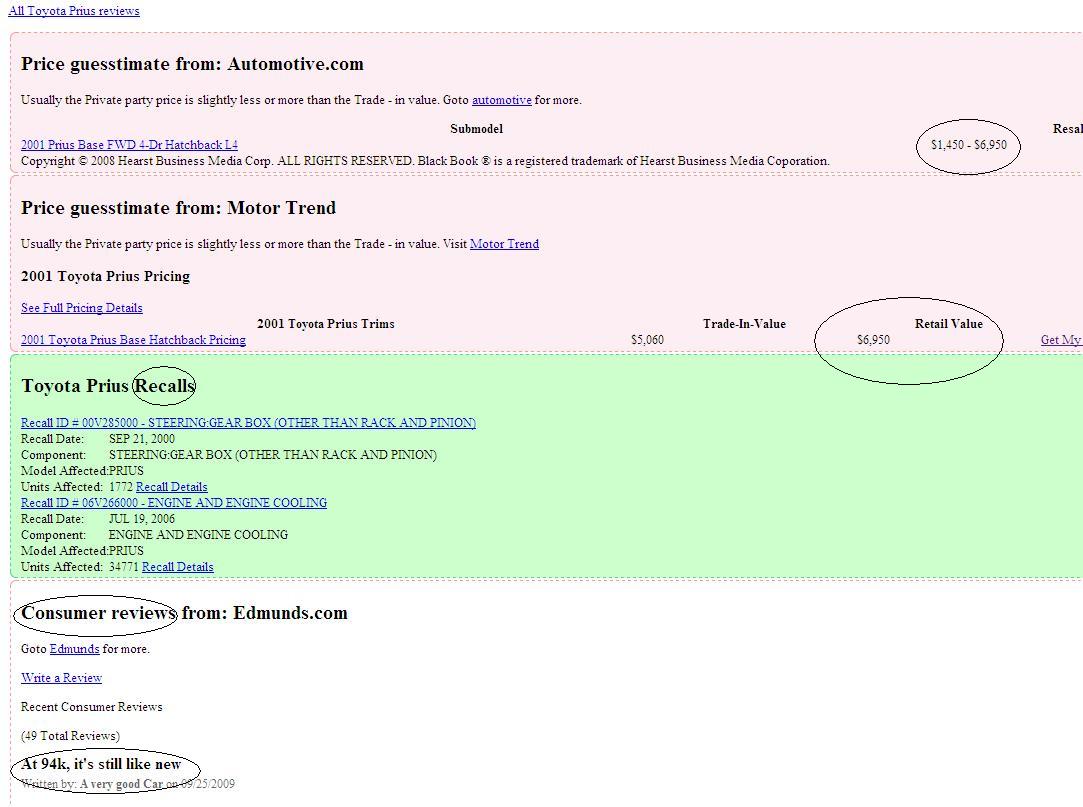The height and width of the screenshot is (807, 1083).
Task: Click Price guesstimate from: Motor Trend heading
Action: (178, 207)
